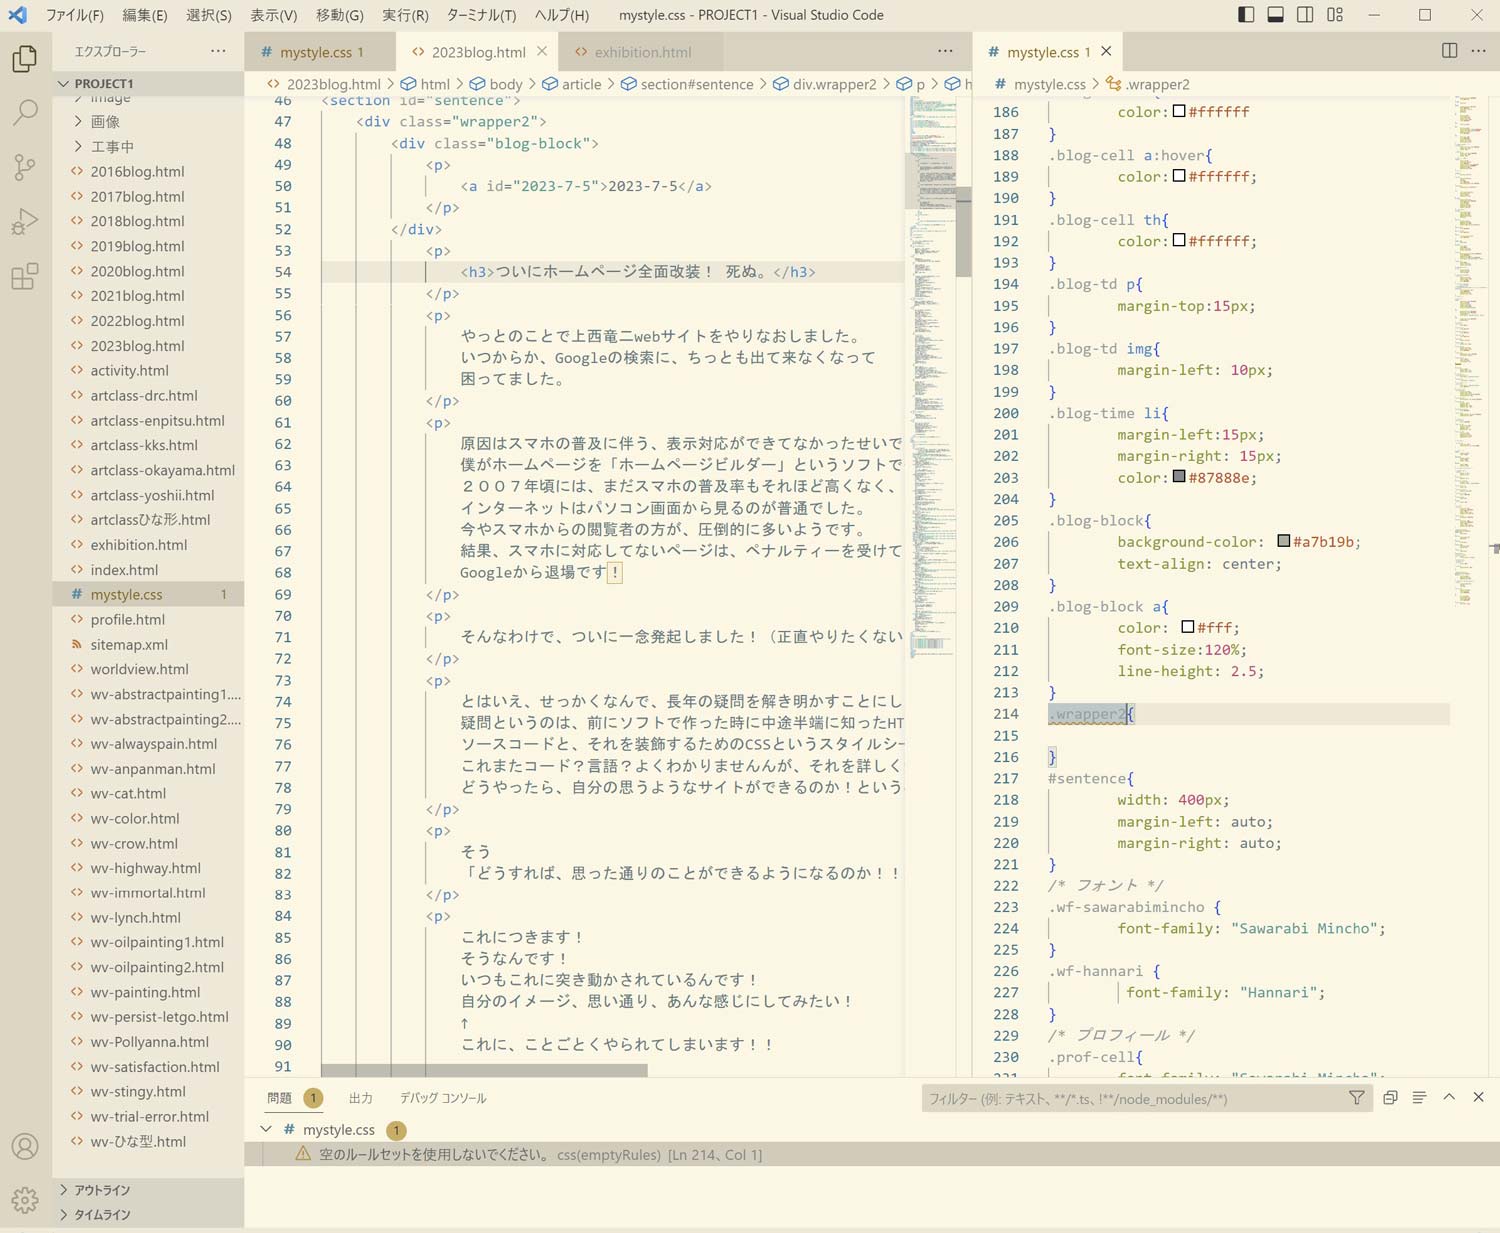The height and width of the screenshot is (1233, 1500).
Task: Toggle the bottom panel layout button
Action: click(x=1275, y=15)
